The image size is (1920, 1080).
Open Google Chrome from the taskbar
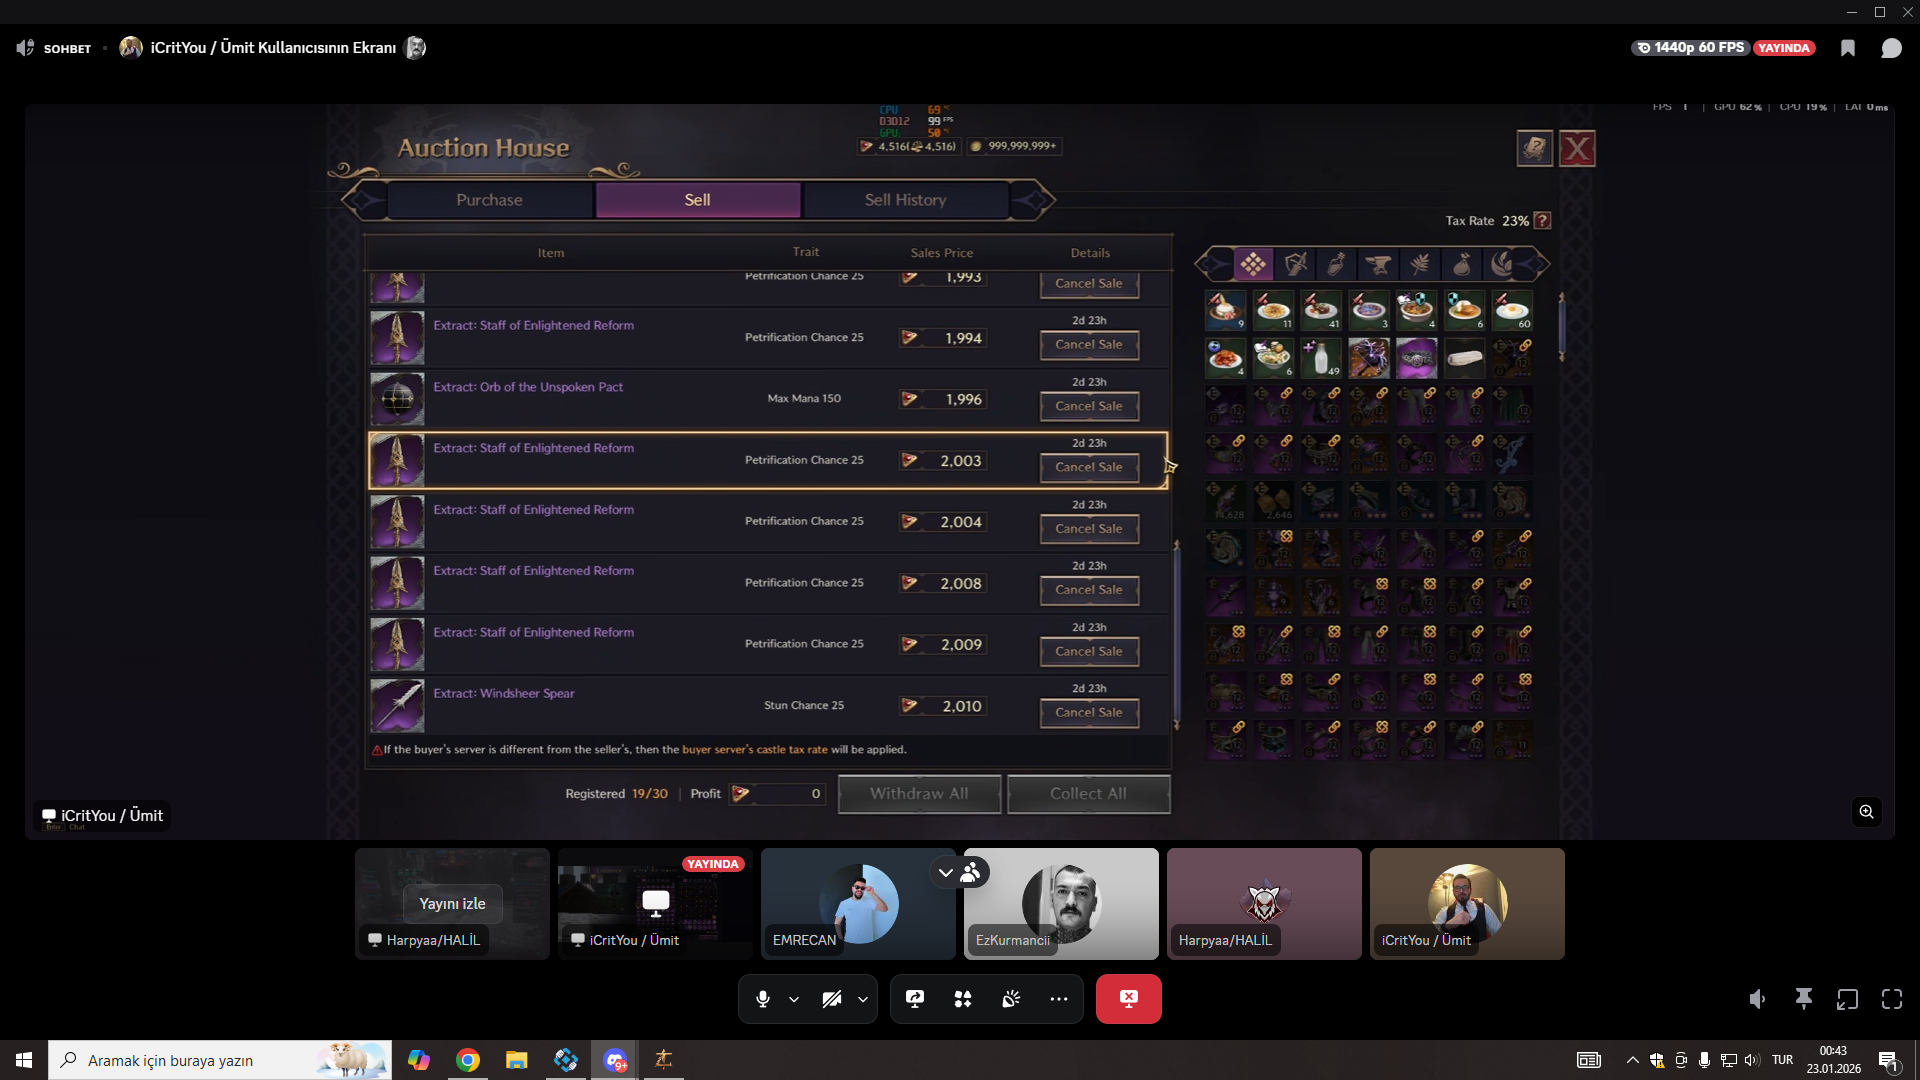point(468,1060)
